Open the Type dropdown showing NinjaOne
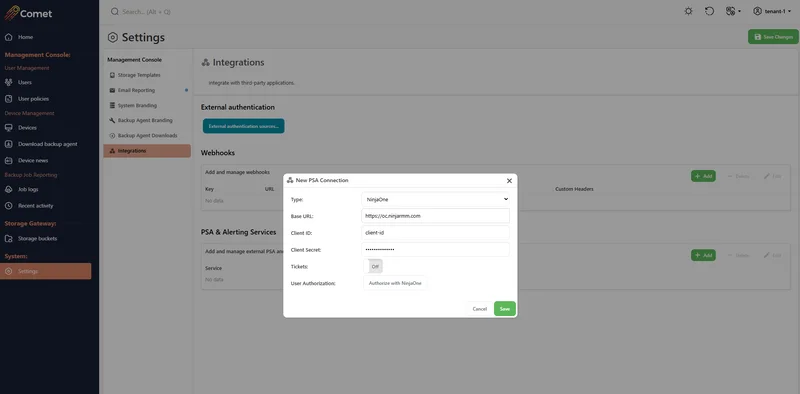800x394 pixels. tap(435, 200)
